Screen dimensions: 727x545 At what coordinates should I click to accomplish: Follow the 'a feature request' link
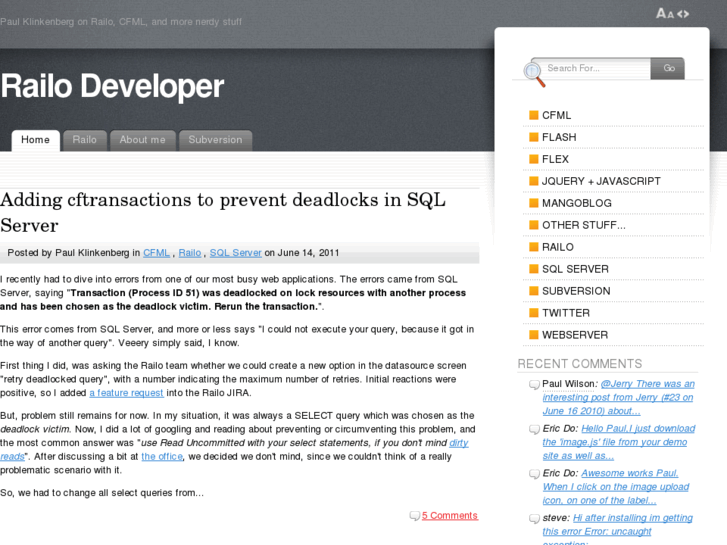click(x=126, y=393)
